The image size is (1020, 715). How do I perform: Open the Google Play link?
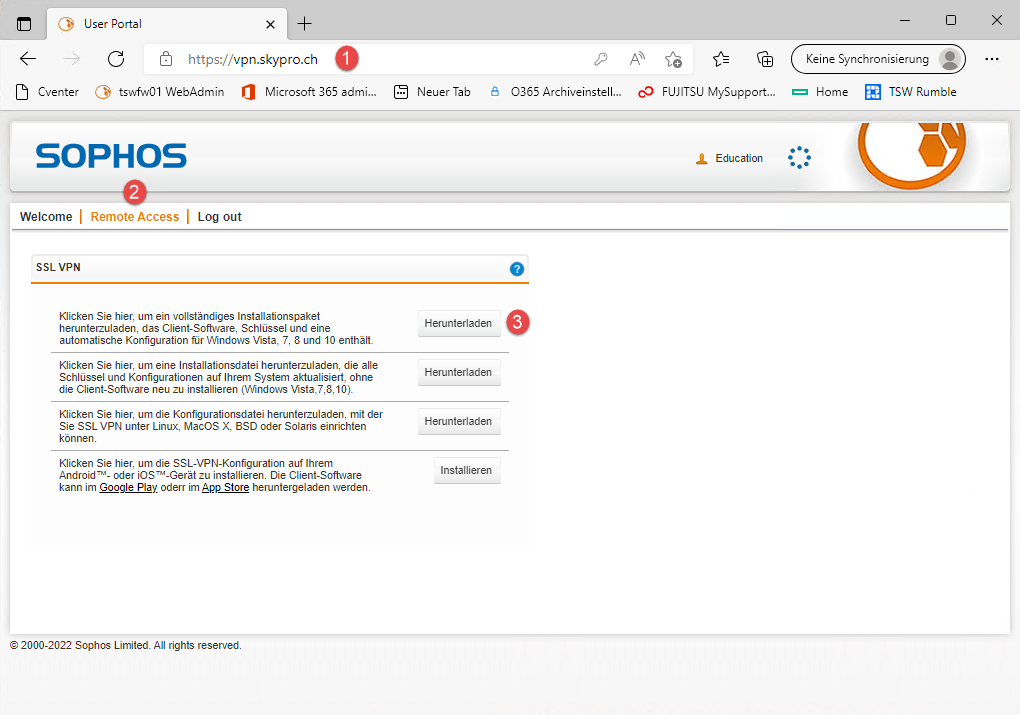[x=128, y=487]
